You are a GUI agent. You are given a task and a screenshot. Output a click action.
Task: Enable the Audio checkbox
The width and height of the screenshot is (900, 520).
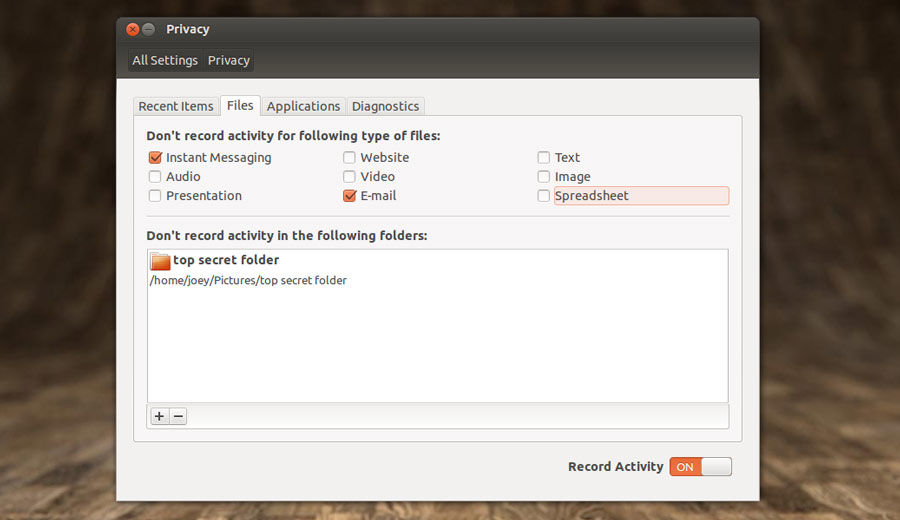155,177
